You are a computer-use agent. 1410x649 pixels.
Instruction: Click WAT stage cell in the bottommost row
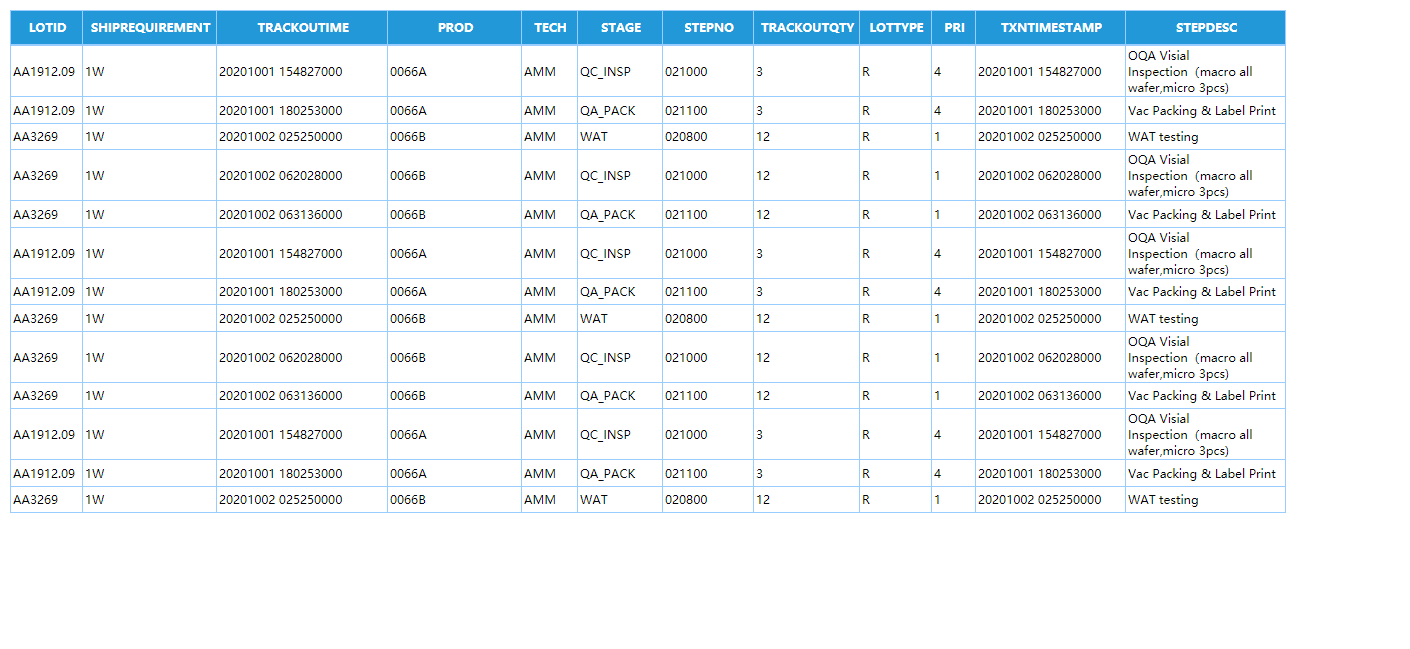(594, 500)
